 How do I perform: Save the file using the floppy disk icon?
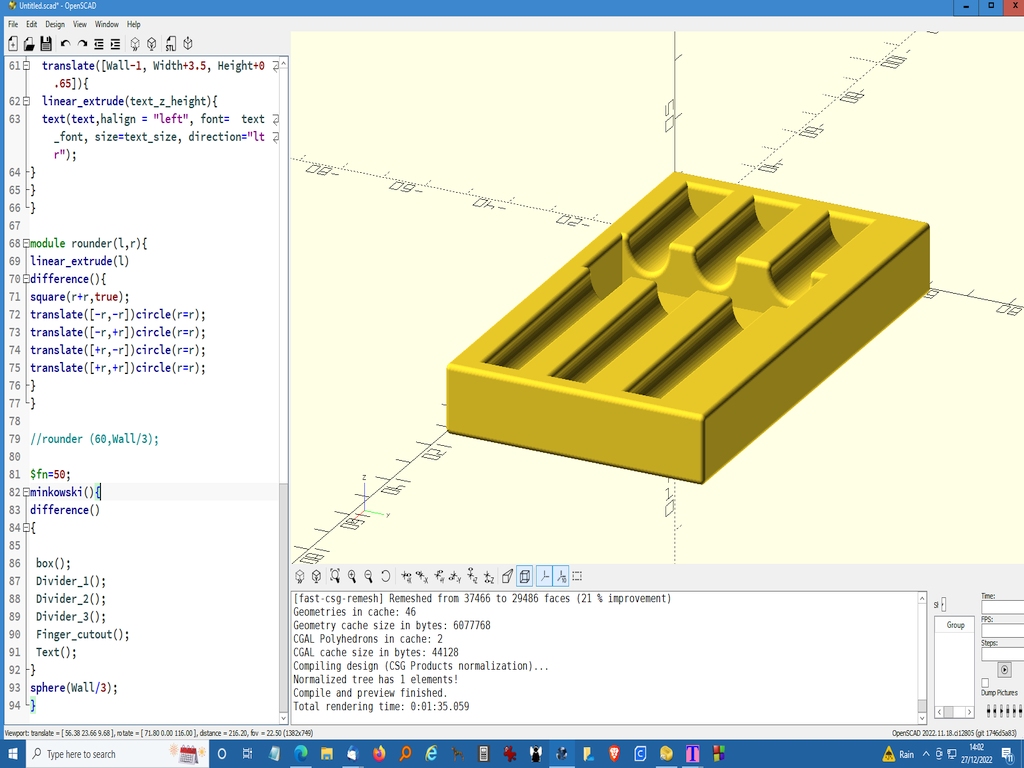click(46, 44)
